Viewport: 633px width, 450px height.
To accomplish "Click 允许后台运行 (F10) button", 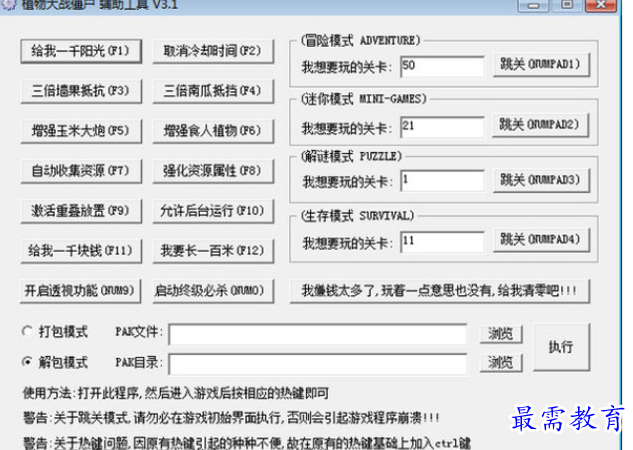I will (213, 211).
